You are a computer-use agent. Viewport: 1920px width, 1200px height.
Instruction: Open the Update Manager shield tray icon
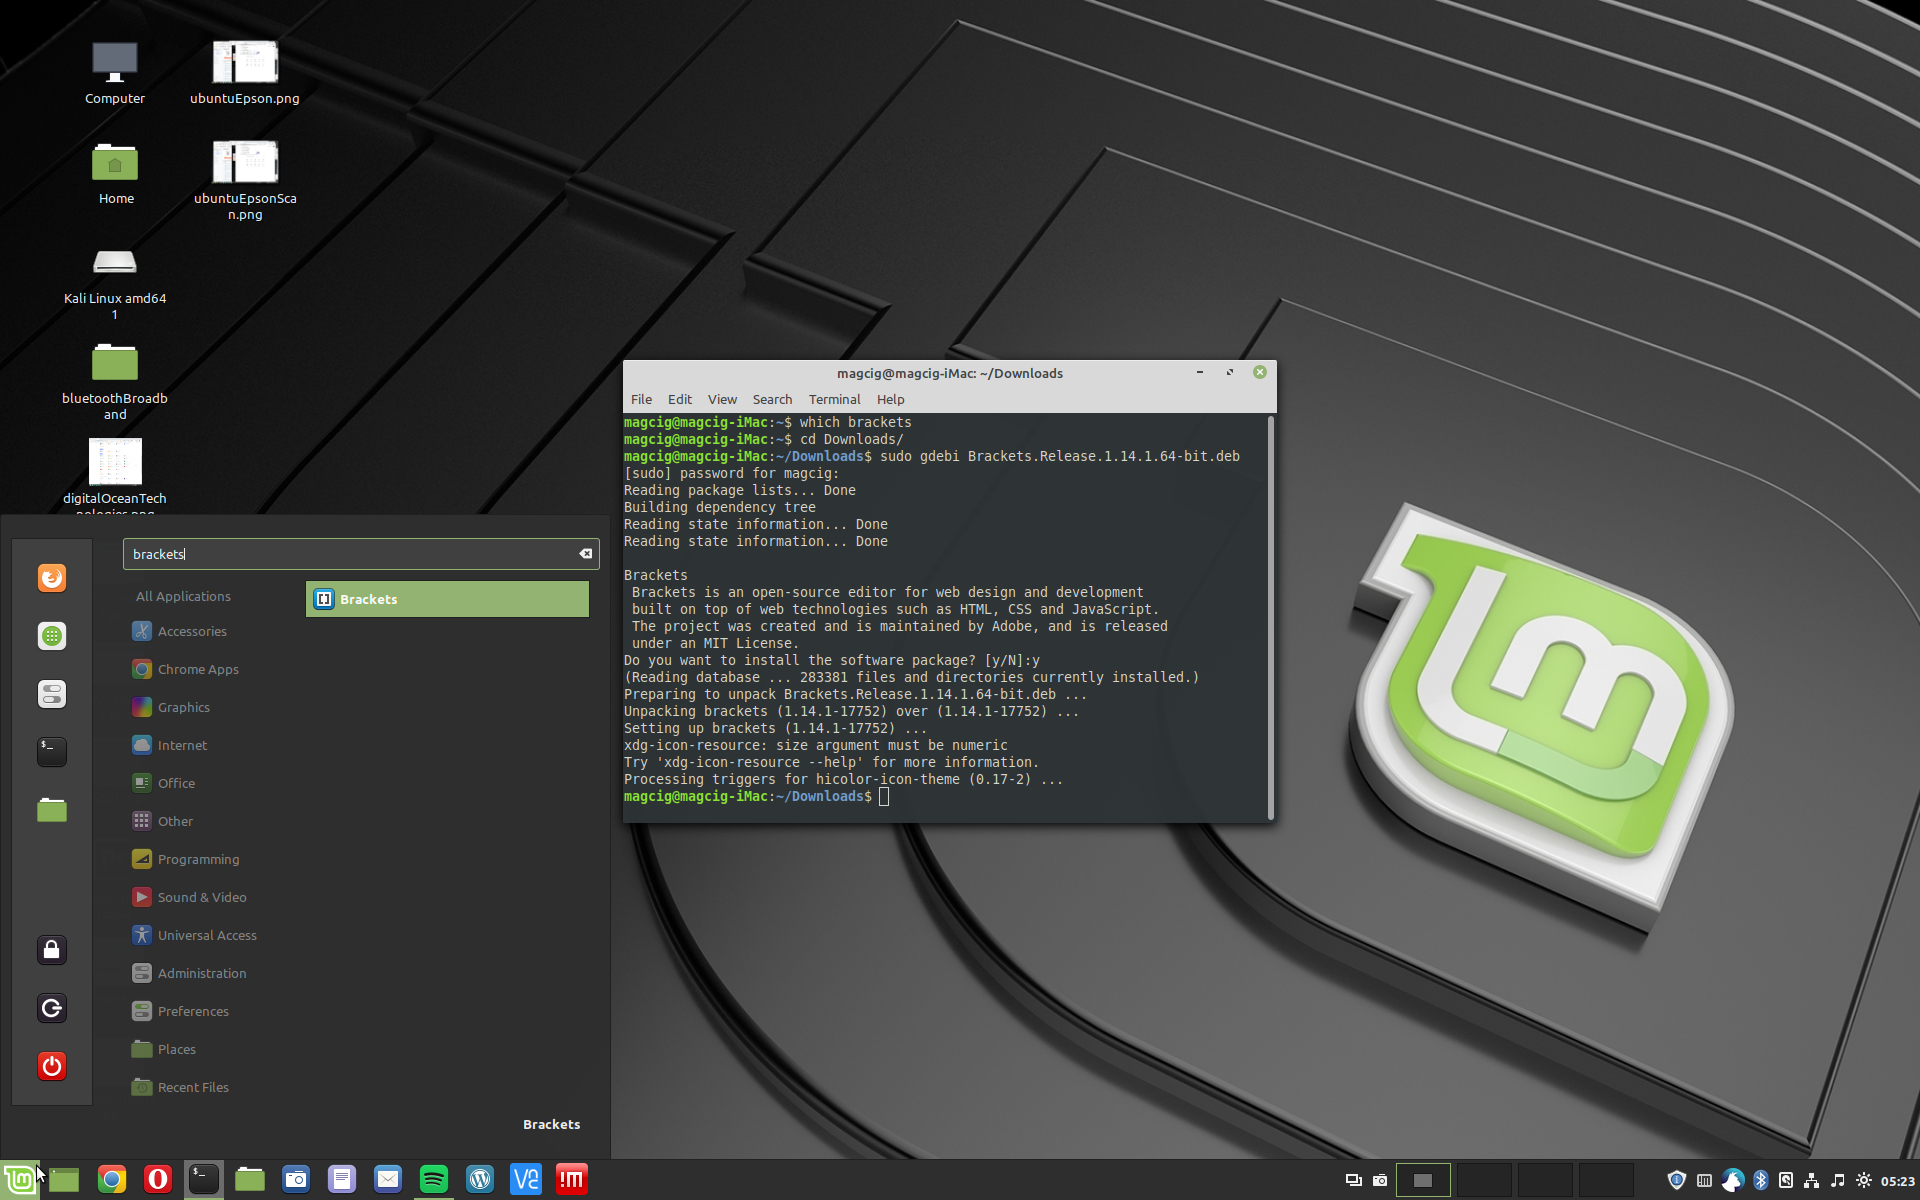point(1677,1180)
